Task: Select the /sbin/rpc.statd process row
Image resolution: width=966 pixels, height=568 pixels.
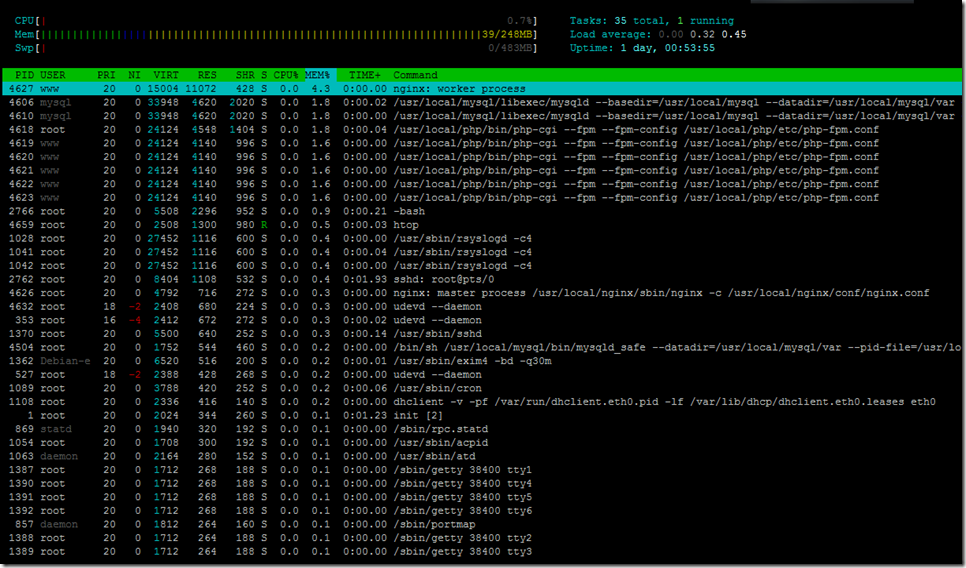Action: (482, 429)
